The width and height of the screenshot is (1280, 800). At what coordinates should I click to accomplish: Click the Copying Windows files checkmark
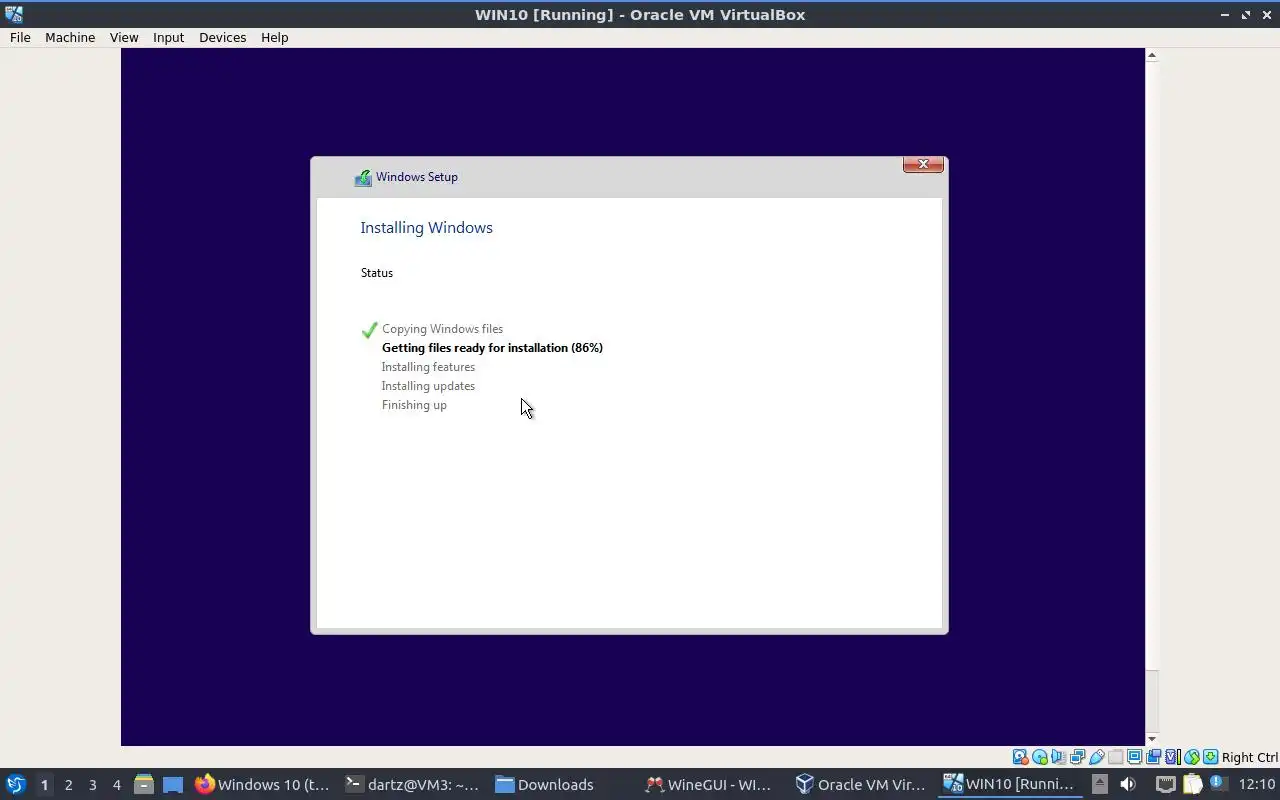[x=369, y=330]
